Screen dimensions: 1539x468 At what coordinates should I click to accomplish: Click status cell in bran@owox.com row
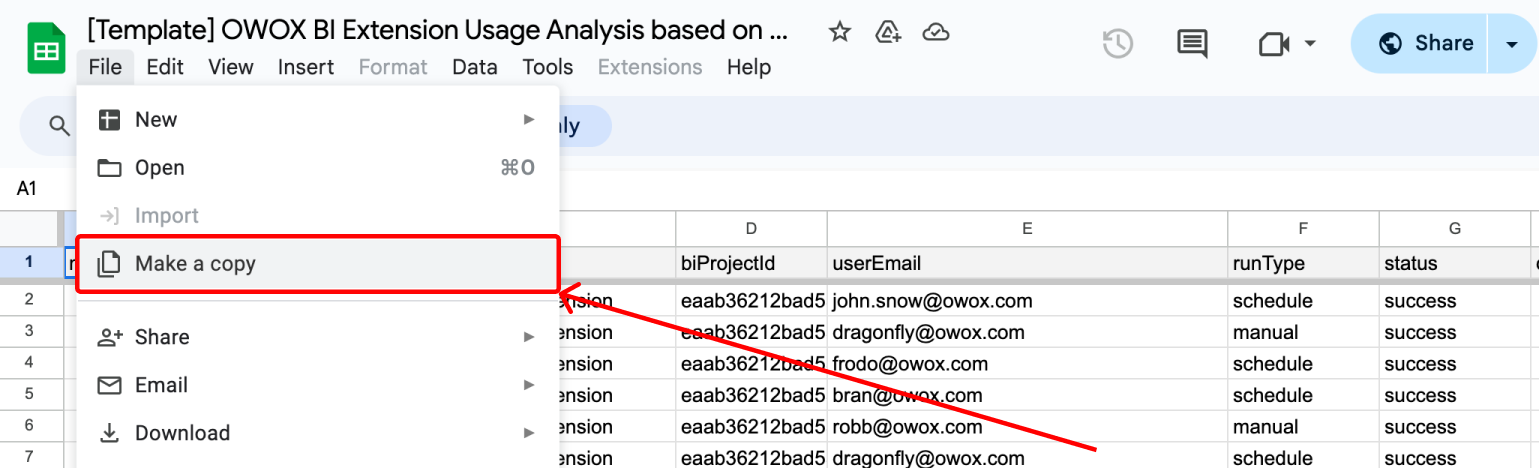coord(1454,395)
